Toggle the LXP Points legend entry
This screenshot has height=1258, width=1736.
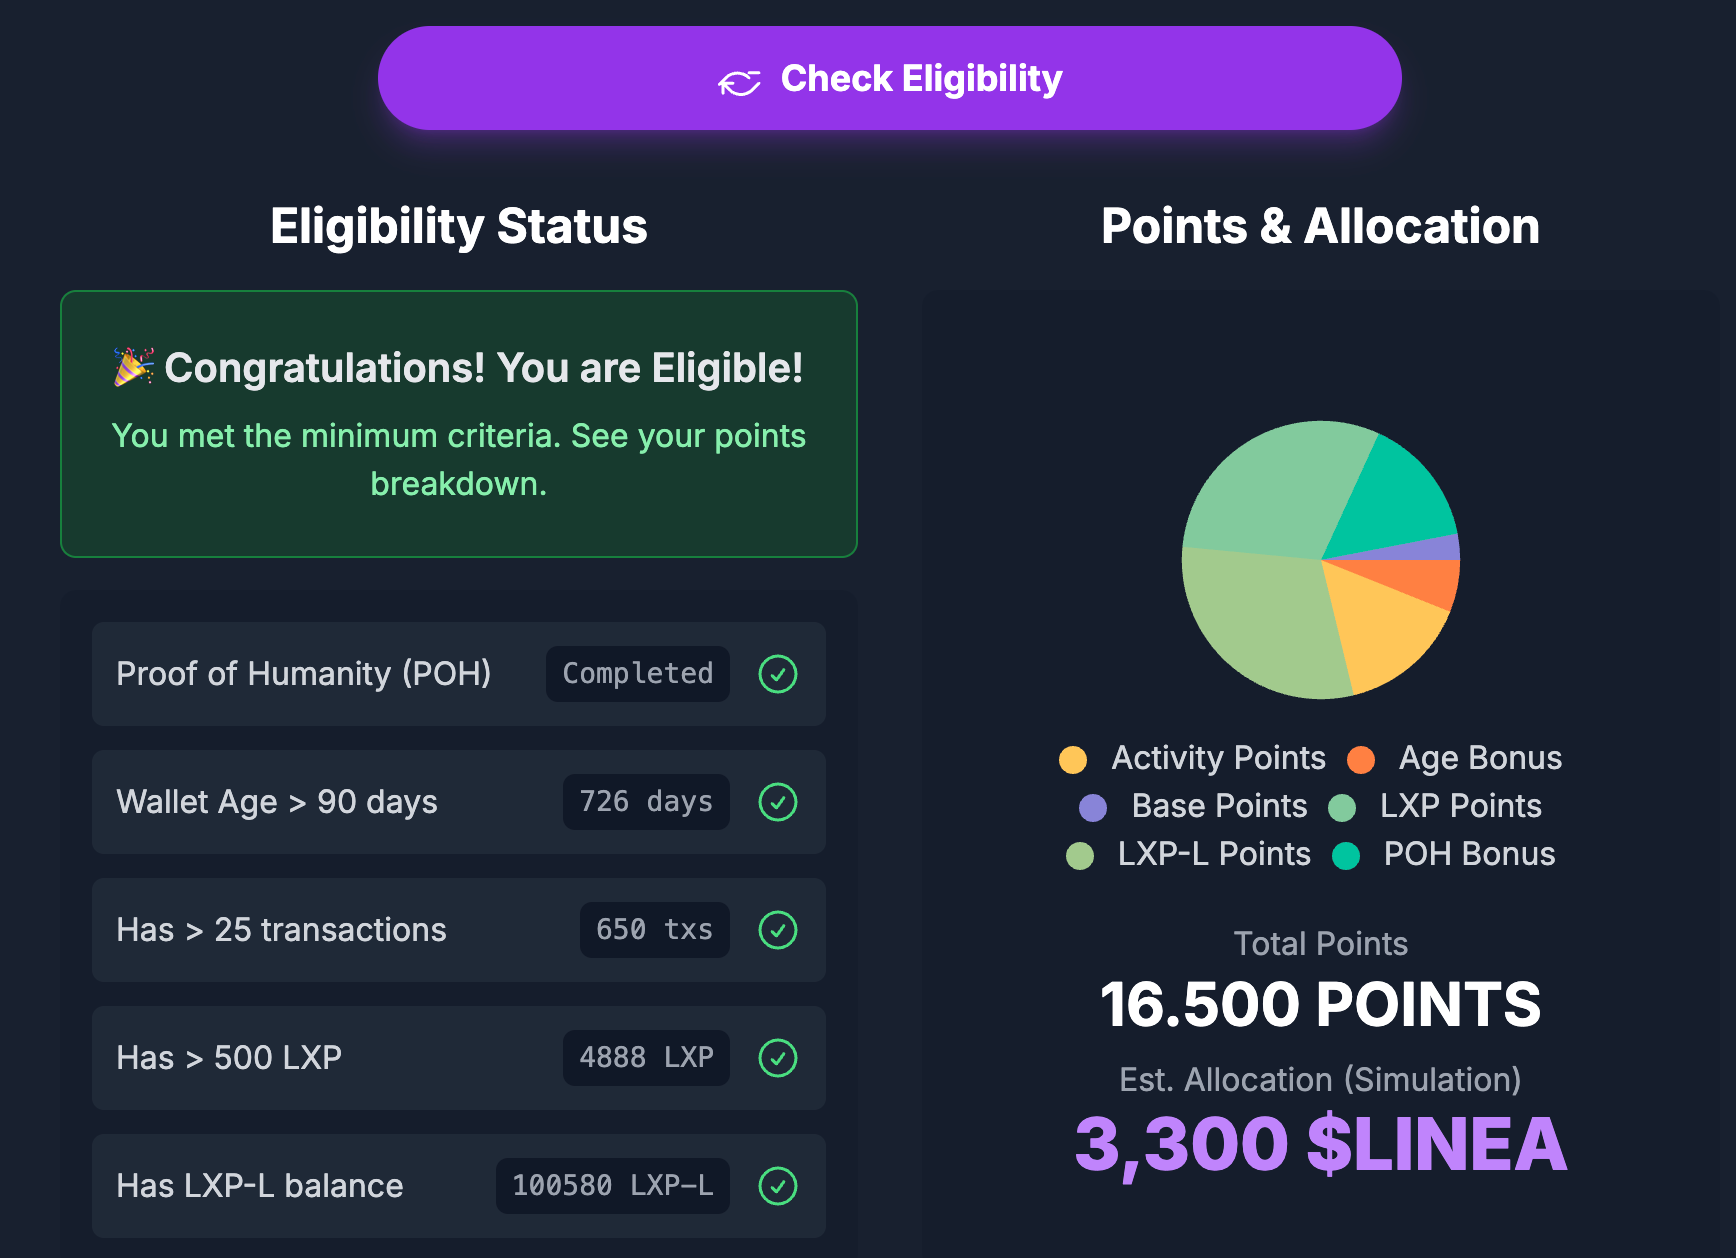pyautogui.click(x=1435, y=806)
